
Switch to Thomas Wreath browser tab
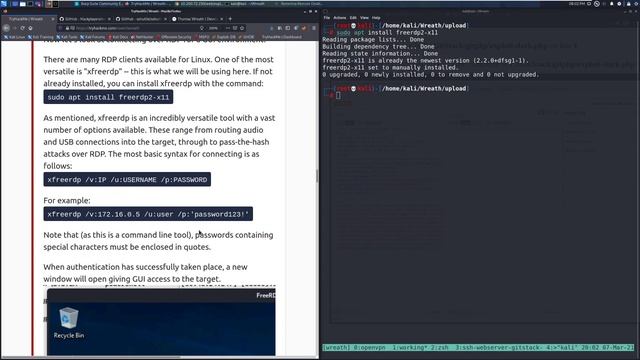pos(198,19)
